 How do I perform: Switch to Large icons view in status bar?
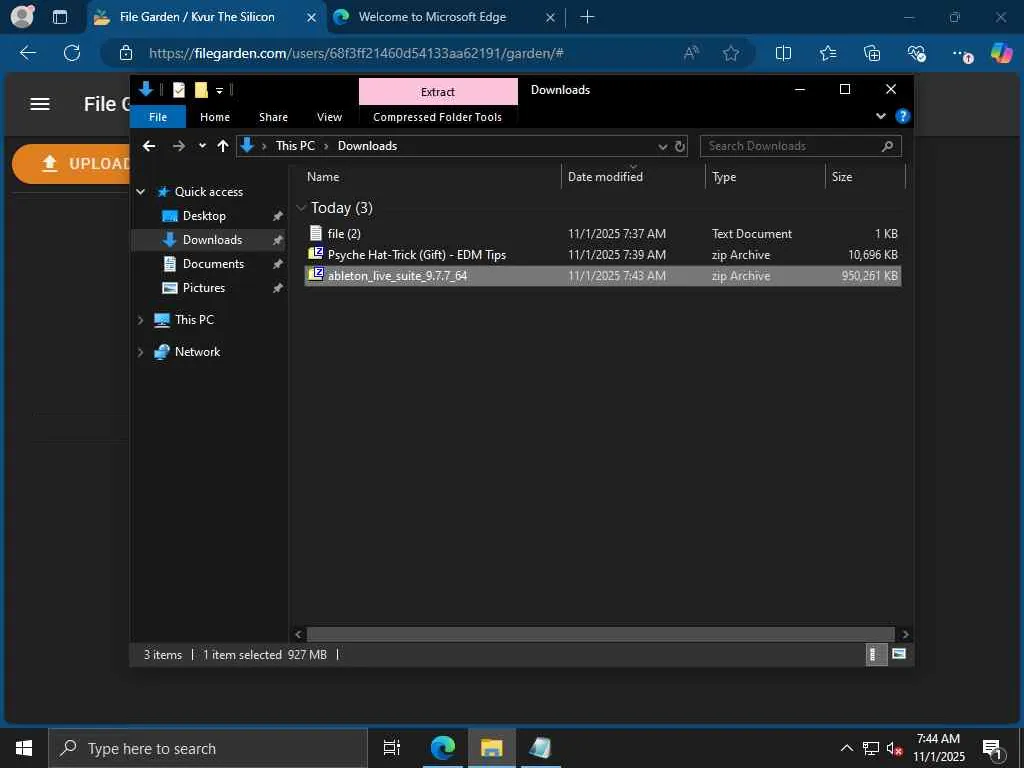coord(899,654)
